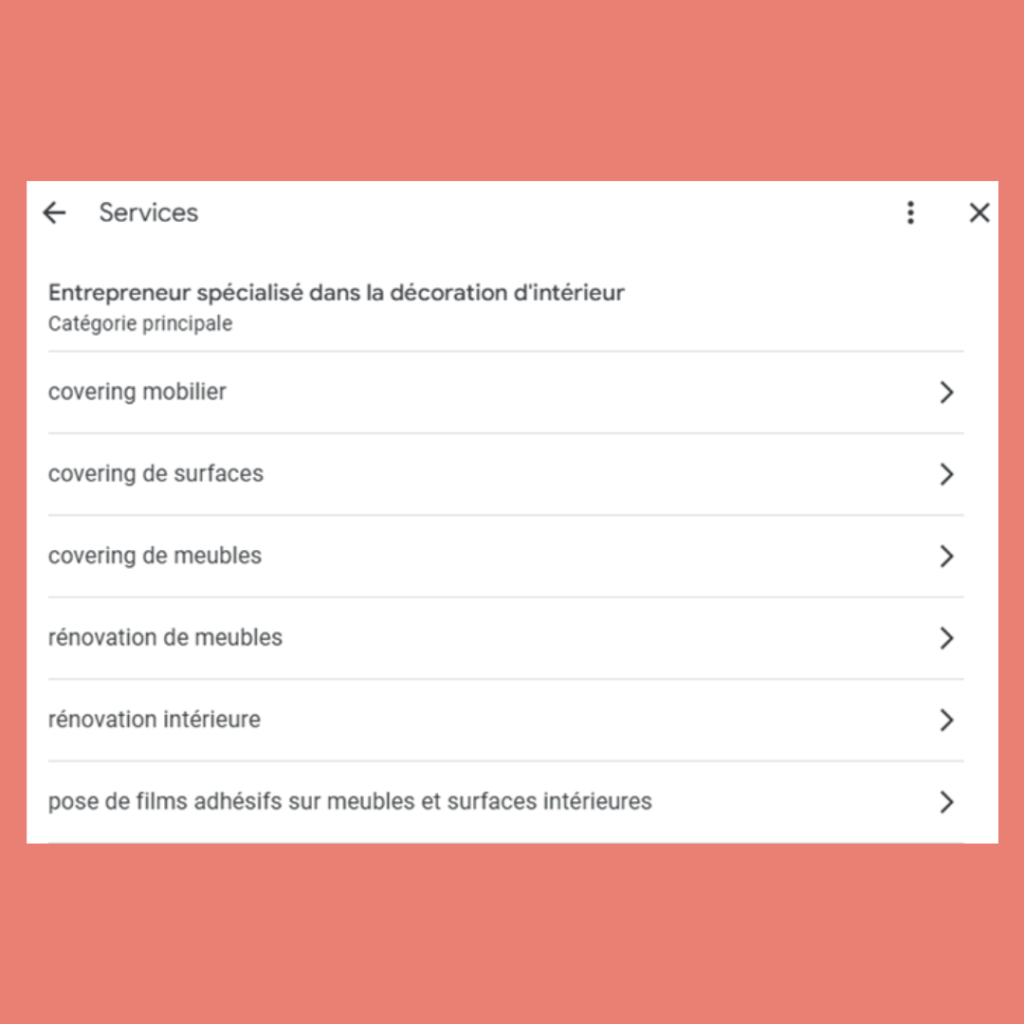Click the main category 'Entrepreneur spécialisé' heading
The height and width of the screenshot is (1024, 1024).
pos(336,292)
